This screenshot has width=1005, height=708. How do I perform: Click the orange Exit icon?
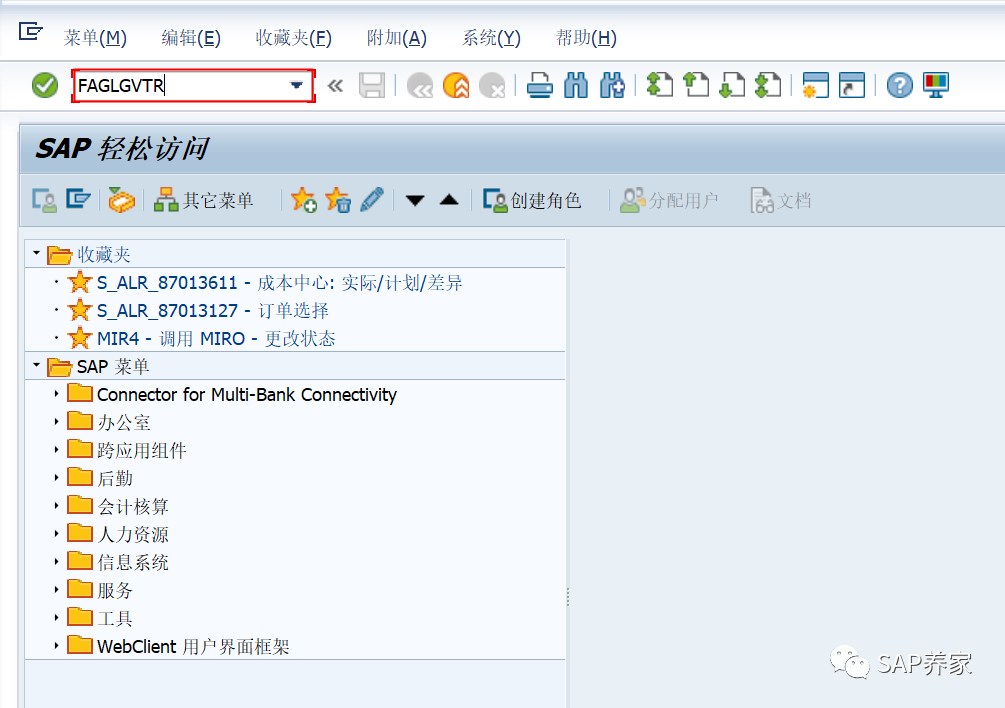456,85
